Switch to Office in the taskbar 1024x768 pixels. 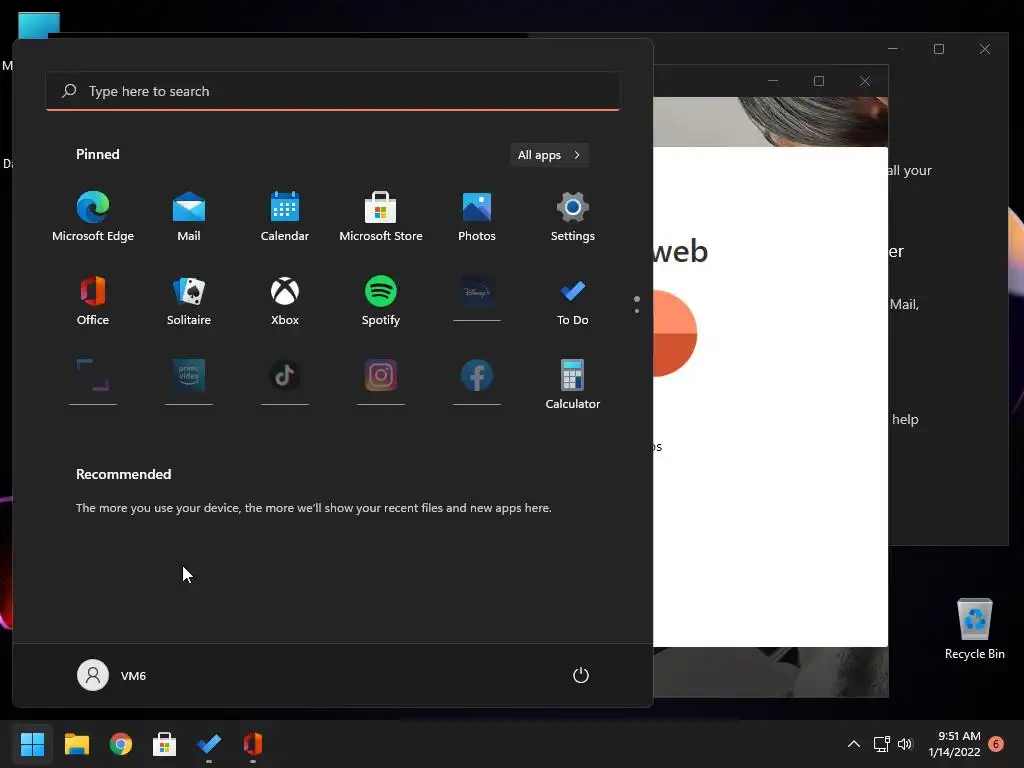[x=253, y=744]
